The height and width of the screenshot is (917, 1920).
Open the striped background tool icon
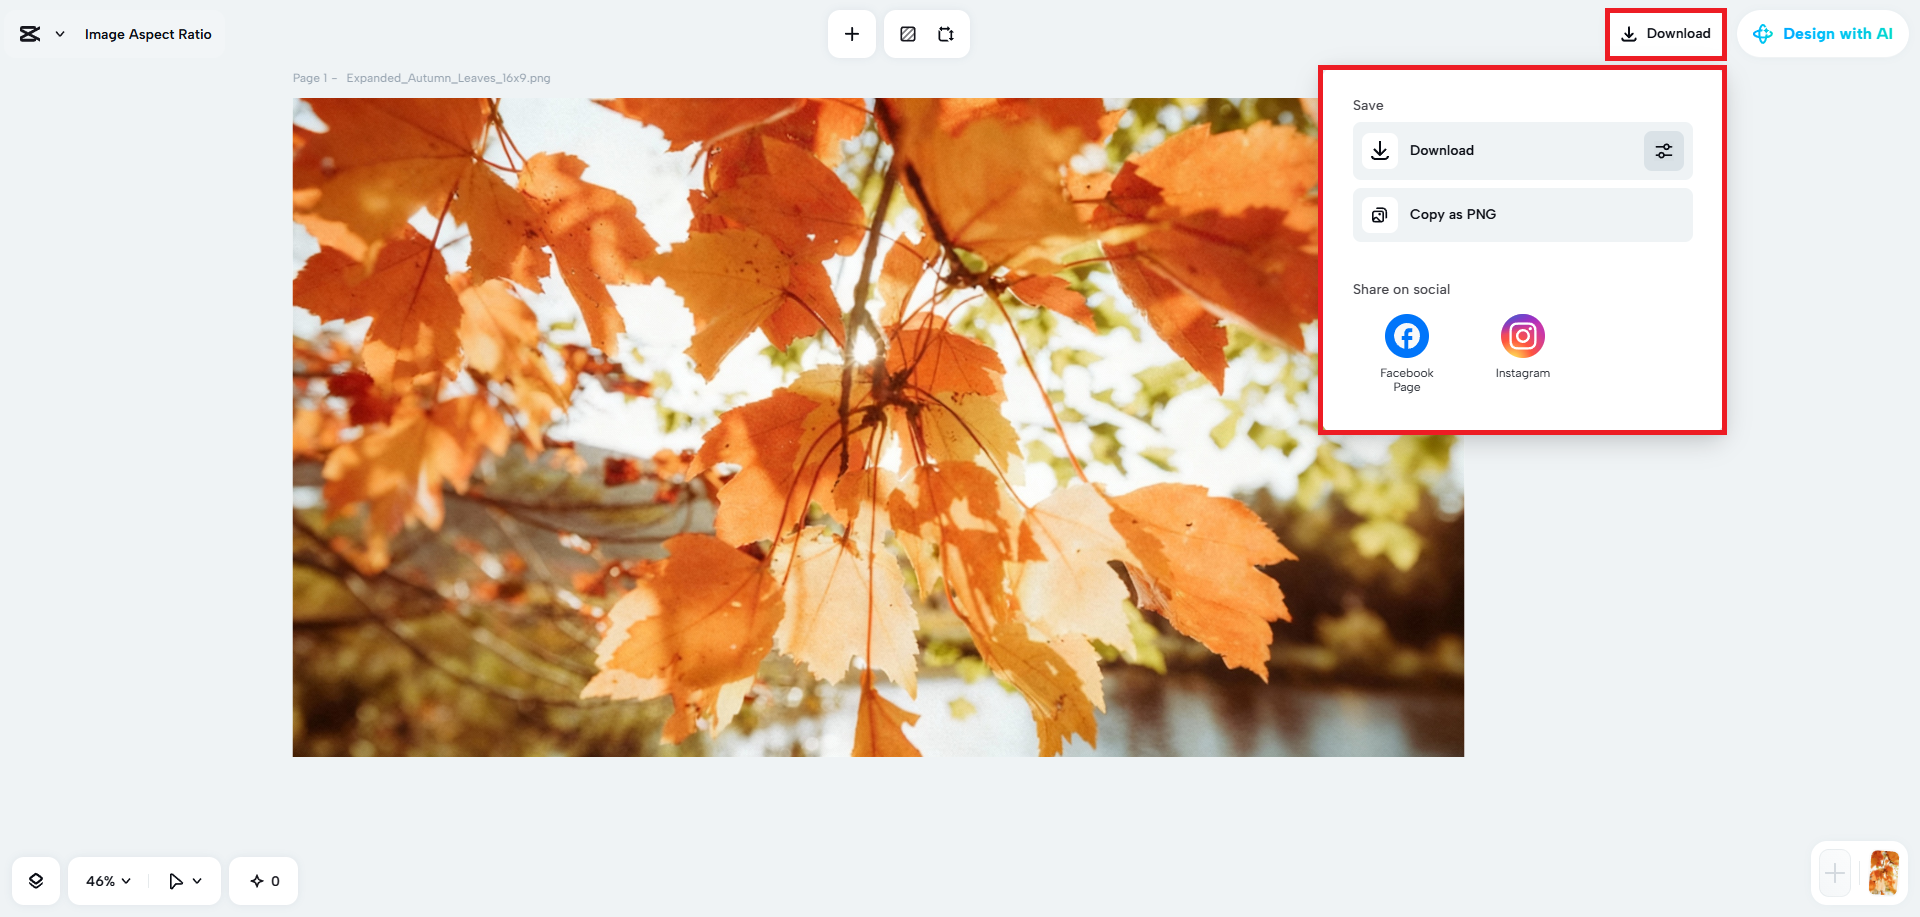(x=908, y=34)
